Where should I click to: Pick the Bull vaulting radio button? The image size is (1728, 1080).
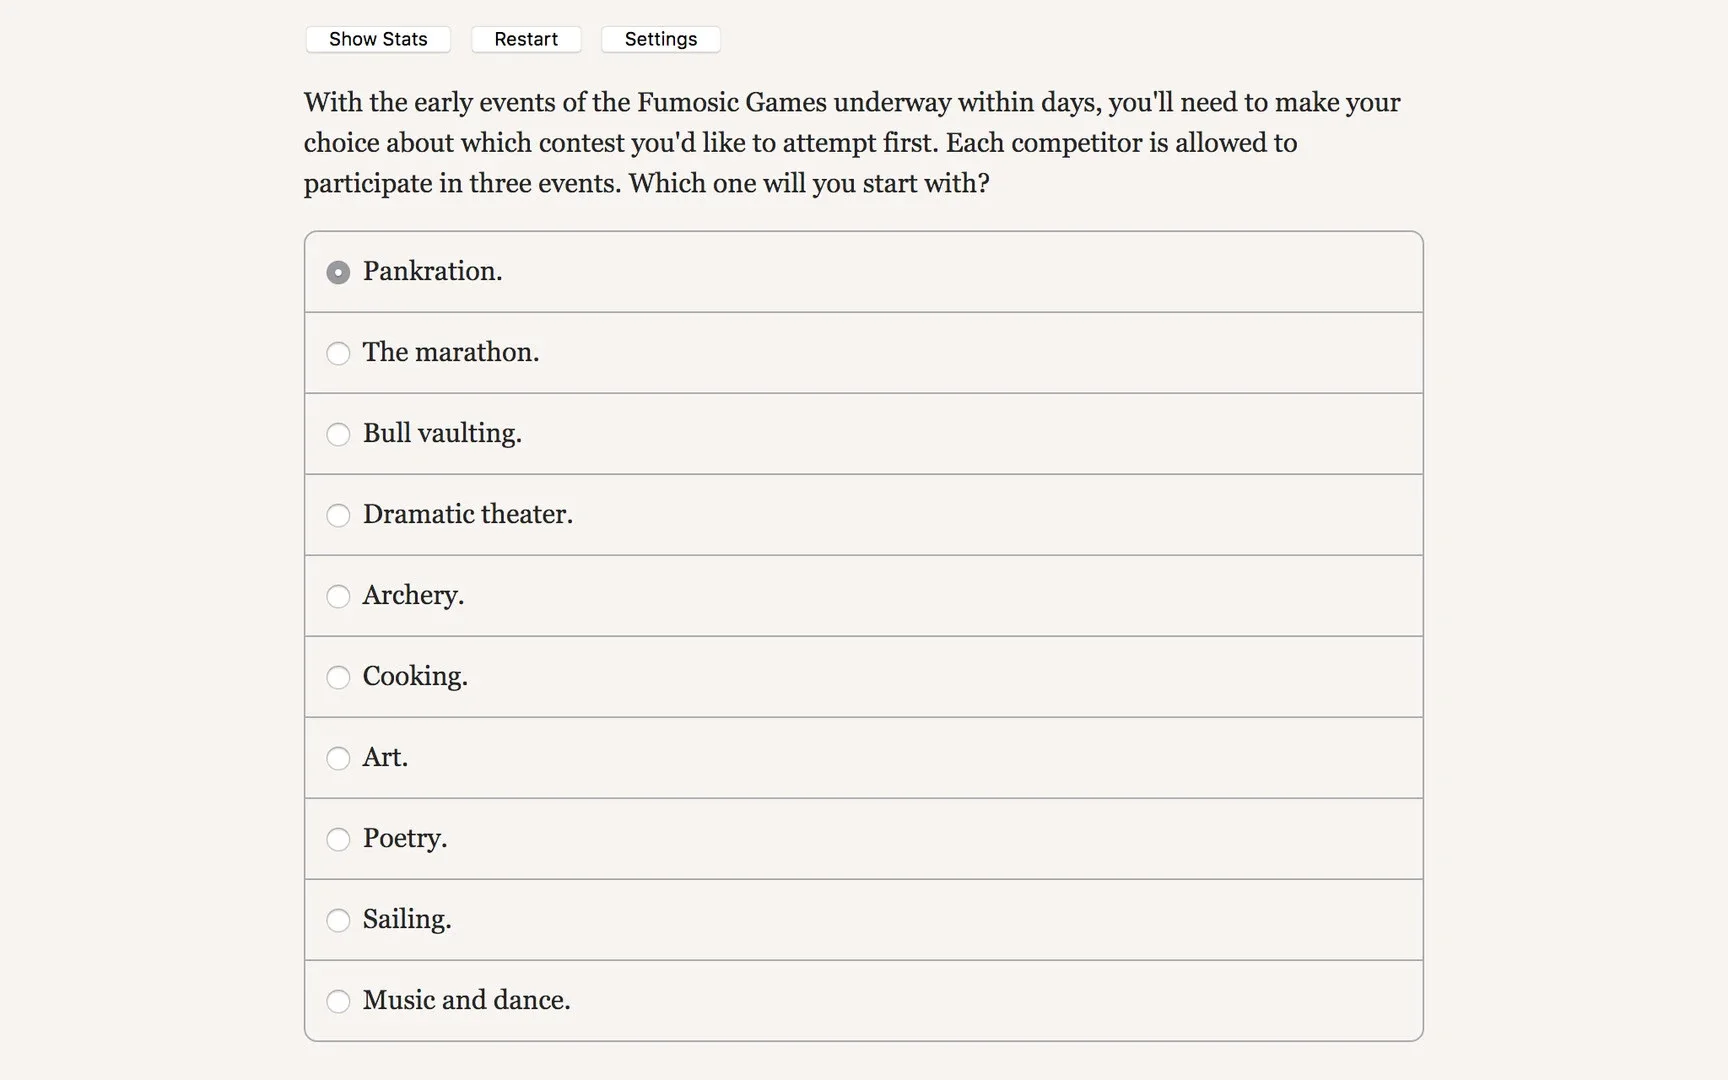pyautogui.click(x=338, y=434)
